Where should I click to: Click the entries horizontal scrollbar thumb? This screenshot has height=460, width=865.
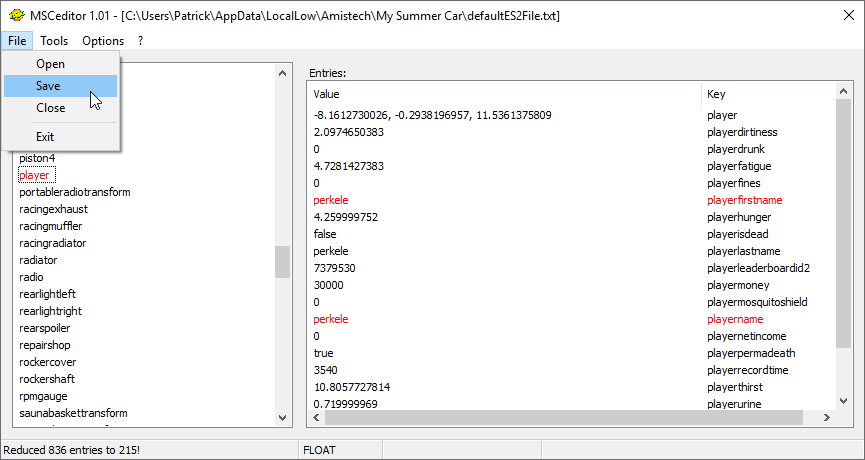click(x=564, y=418)
